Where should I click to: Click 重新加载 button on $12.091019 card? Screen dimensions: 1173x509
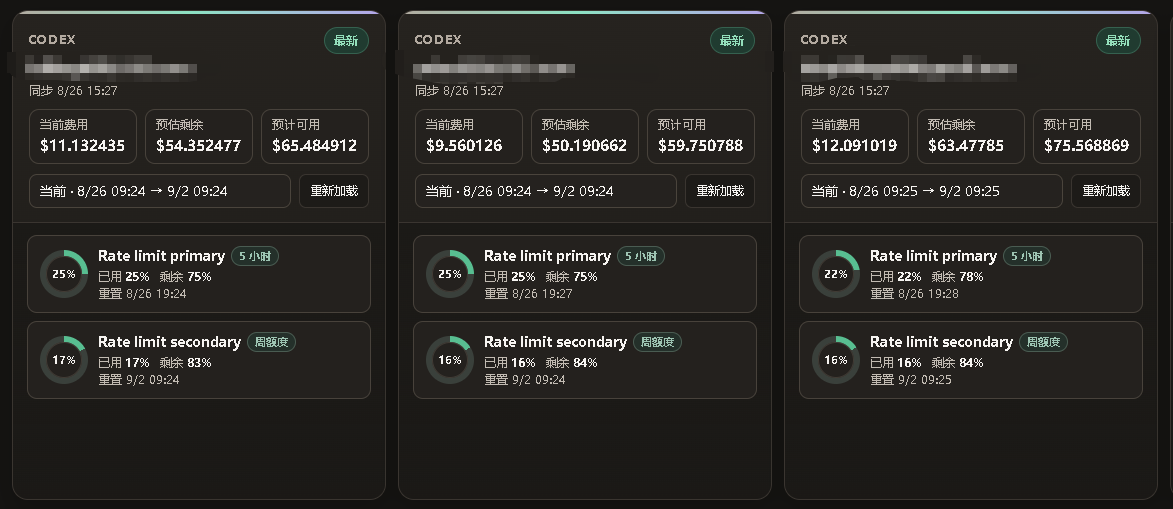(1106, 191)
